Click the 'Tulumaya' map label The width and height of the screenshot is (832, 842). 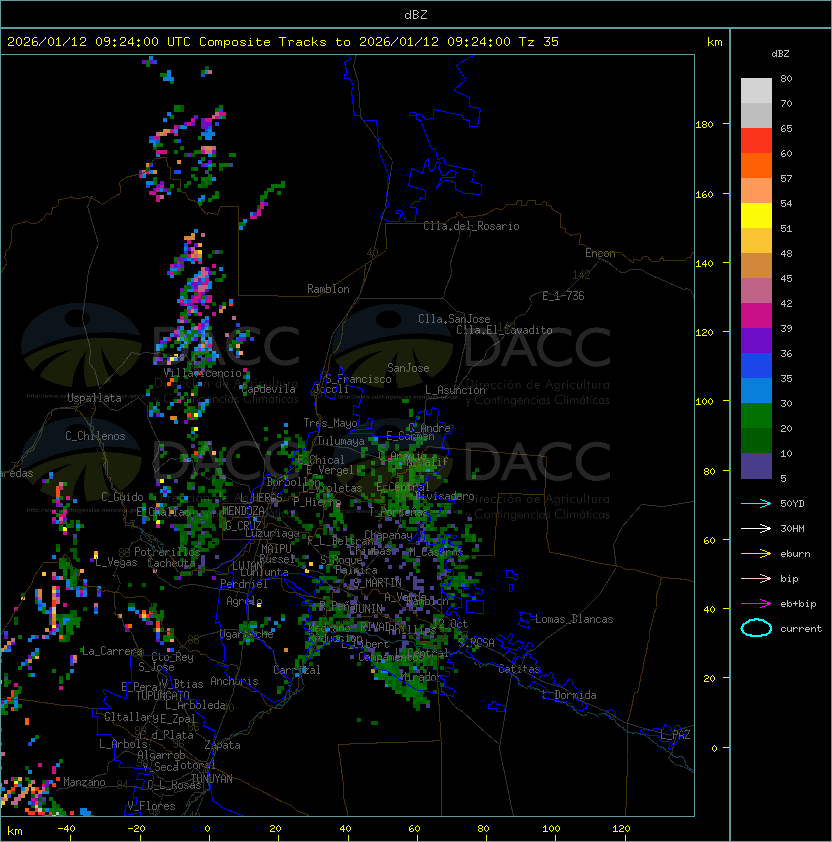click(x=341, y=441)
